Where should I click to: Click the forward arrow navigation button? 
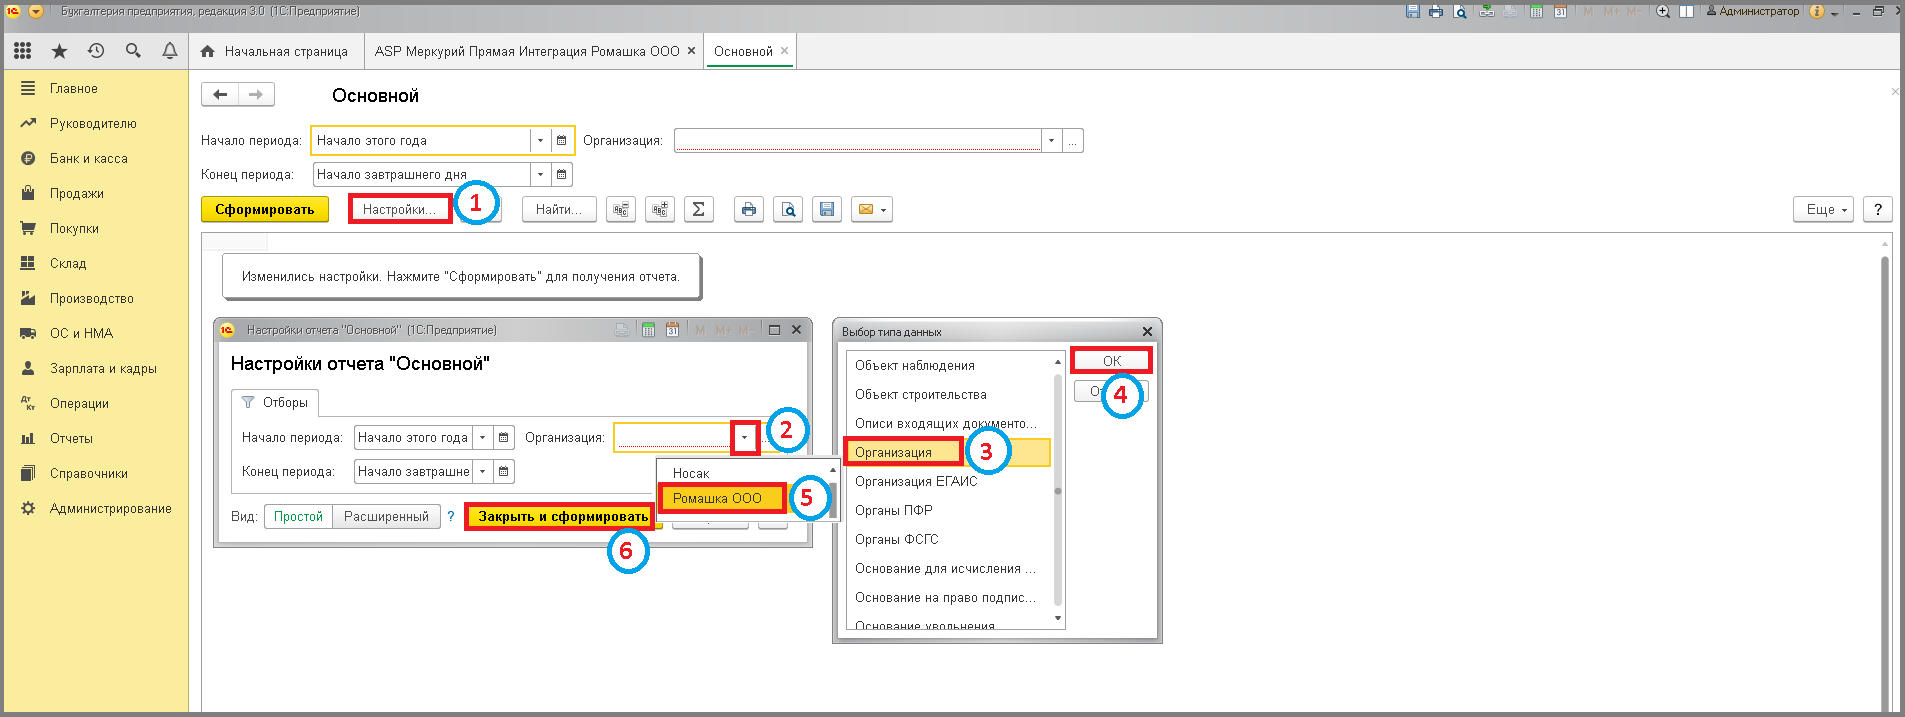tap(256, 95)
